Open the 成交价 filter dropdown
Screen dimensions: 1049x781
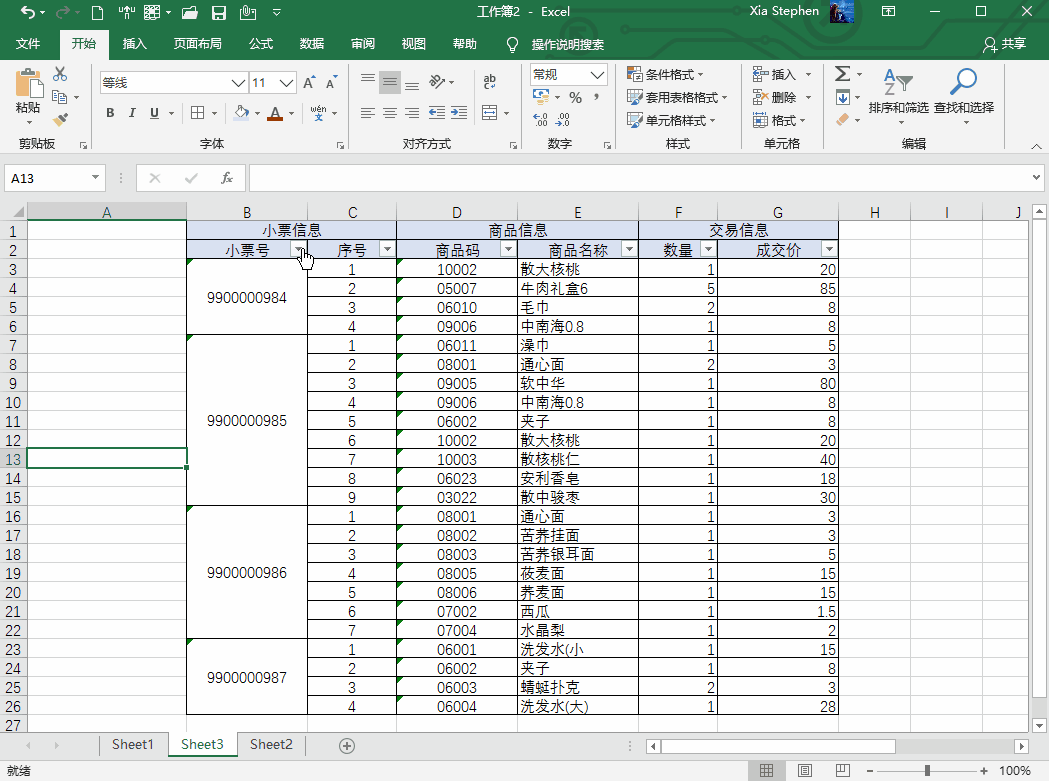pyautogui.click(x=830, y=250)
